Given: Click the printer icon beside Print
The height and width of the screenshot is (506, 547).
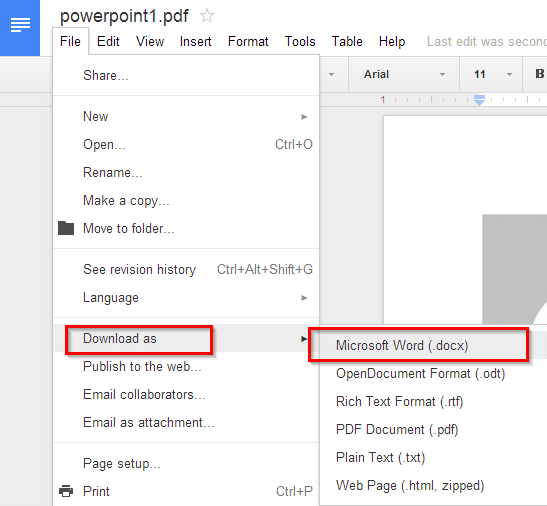Looking at the screenshot, I should 66,491.
